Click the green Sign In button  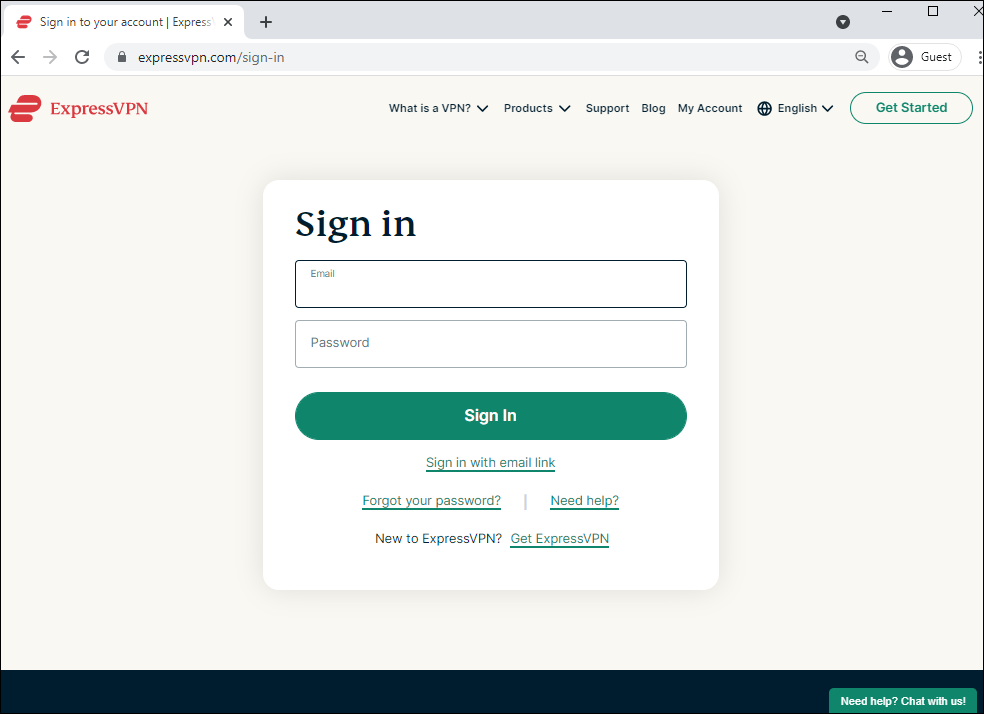click(491, 416)
